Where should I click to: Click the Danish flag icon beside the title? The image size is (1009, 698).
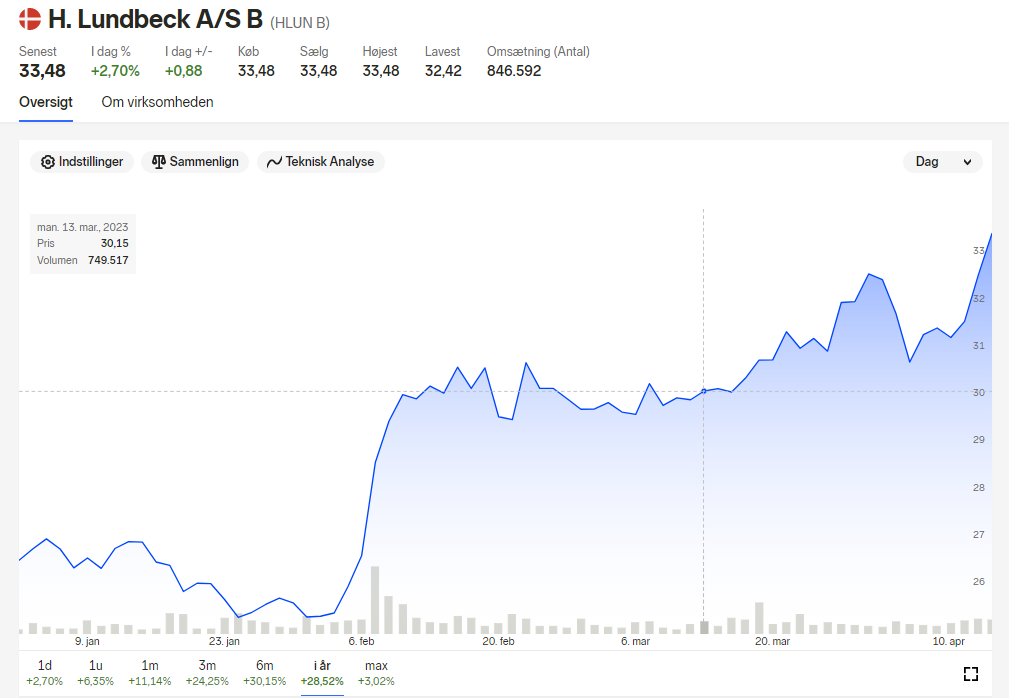click(x=30, y=19)
